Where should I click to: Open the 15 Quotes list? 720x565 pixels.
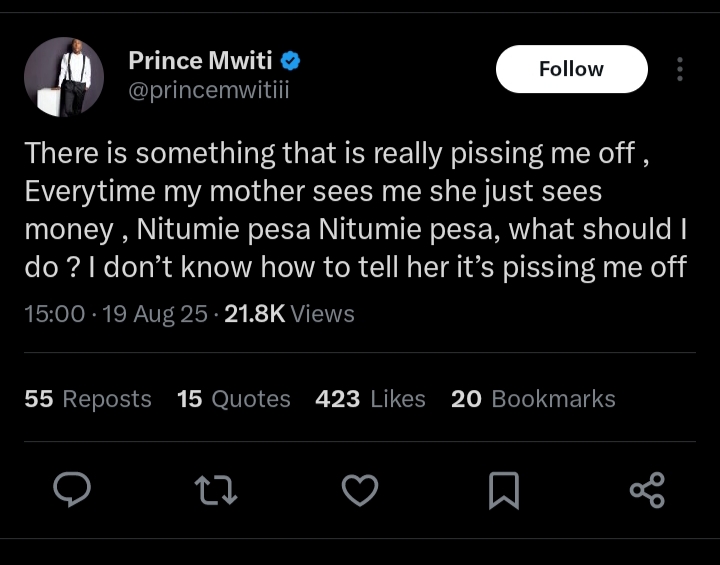tap(233, 399)
